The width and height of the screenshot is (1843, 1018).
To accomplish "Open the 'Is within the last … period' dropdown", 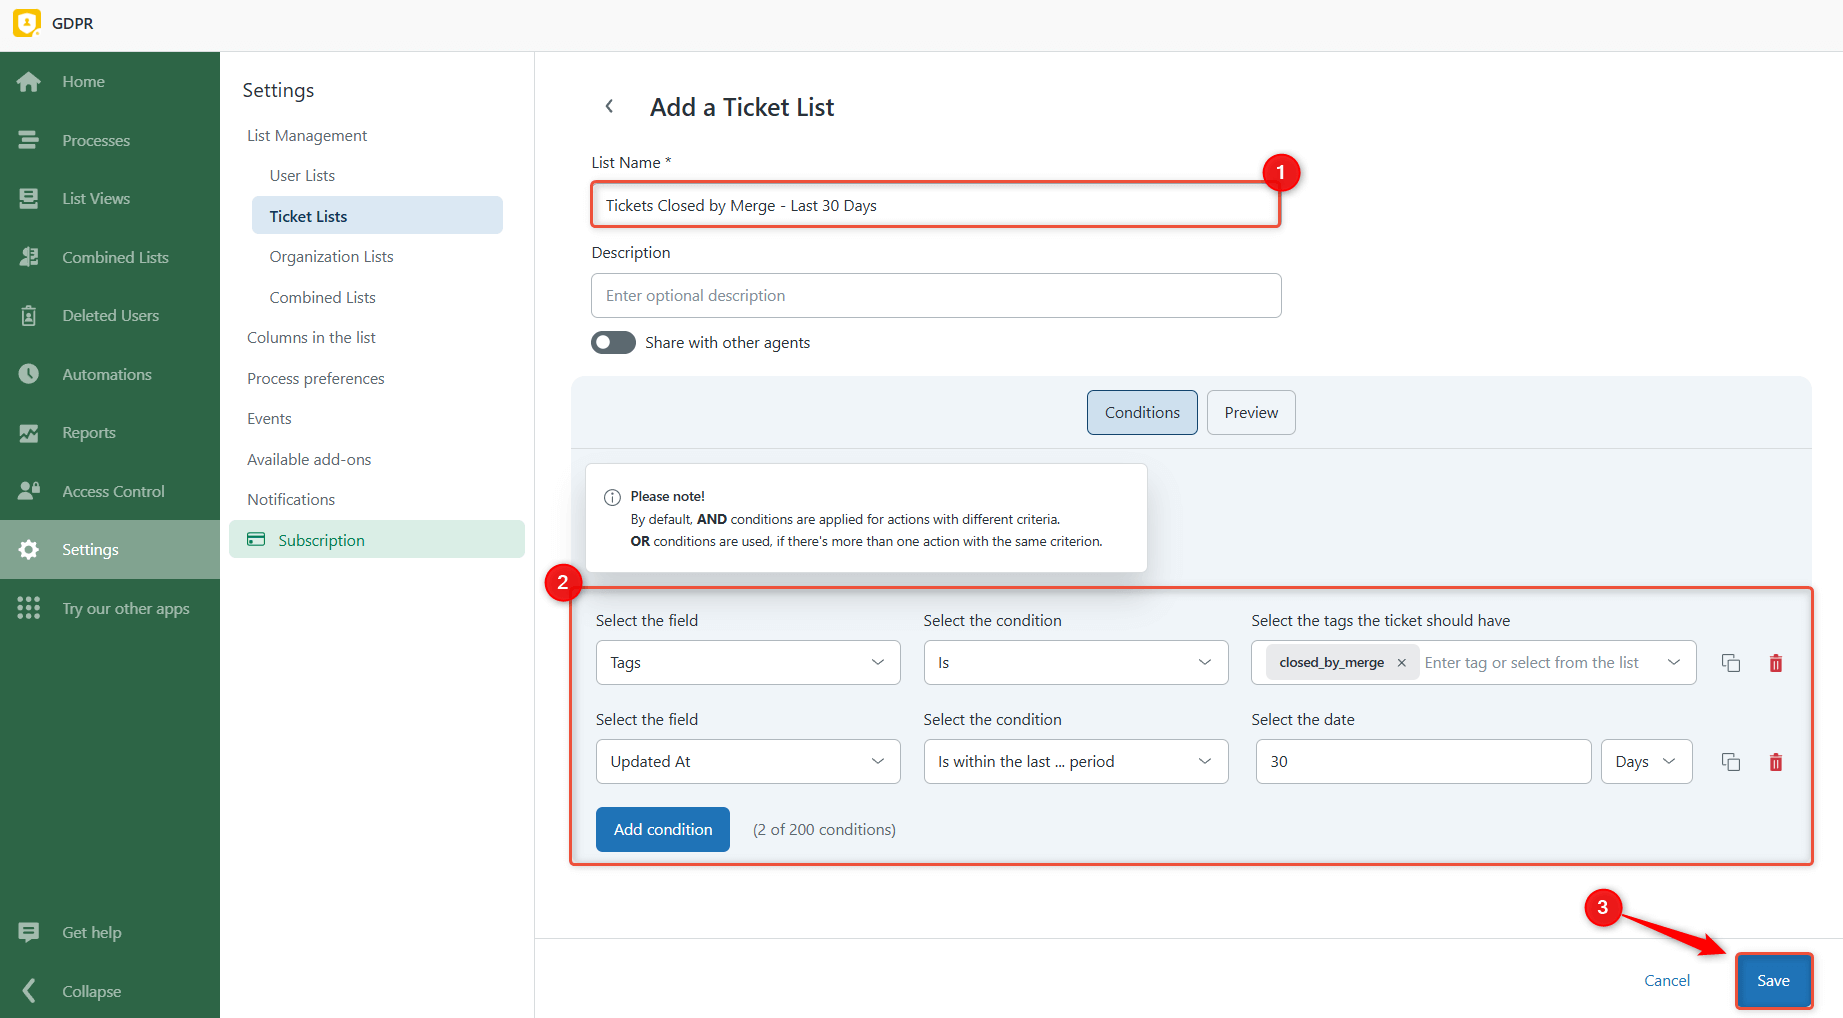I will [1075, 762].
